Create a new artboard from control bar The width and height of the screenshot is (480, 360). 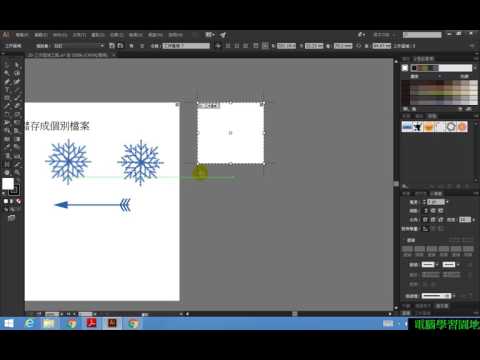[132, 46]
